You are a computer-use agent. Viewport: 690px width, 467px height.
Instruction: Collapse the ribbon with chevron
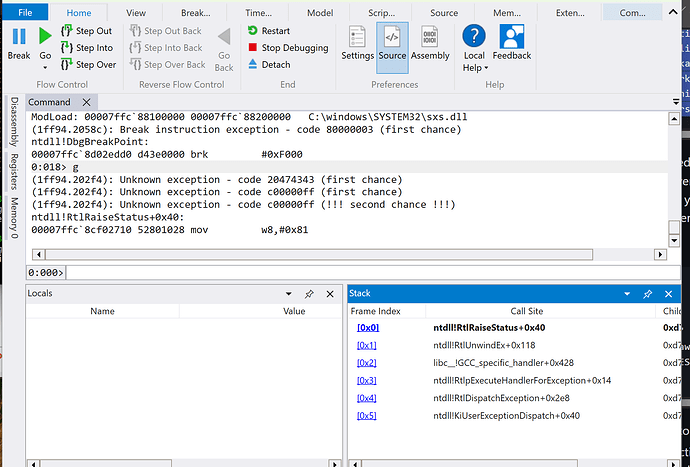[x=673, y=12]
